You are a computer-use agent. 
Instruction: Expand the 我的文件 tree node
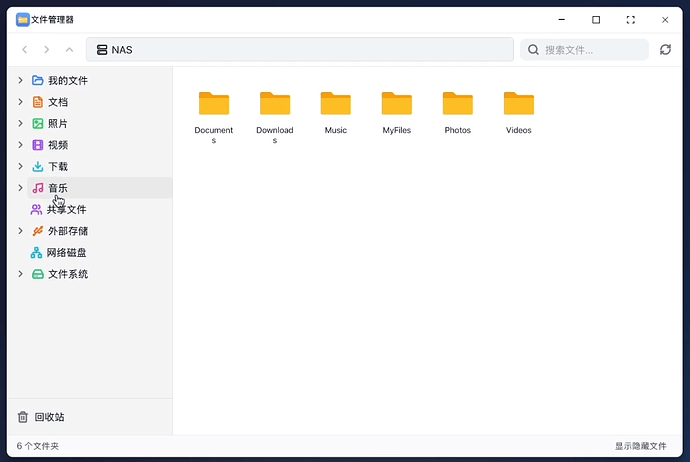click(x=20, y=80)
